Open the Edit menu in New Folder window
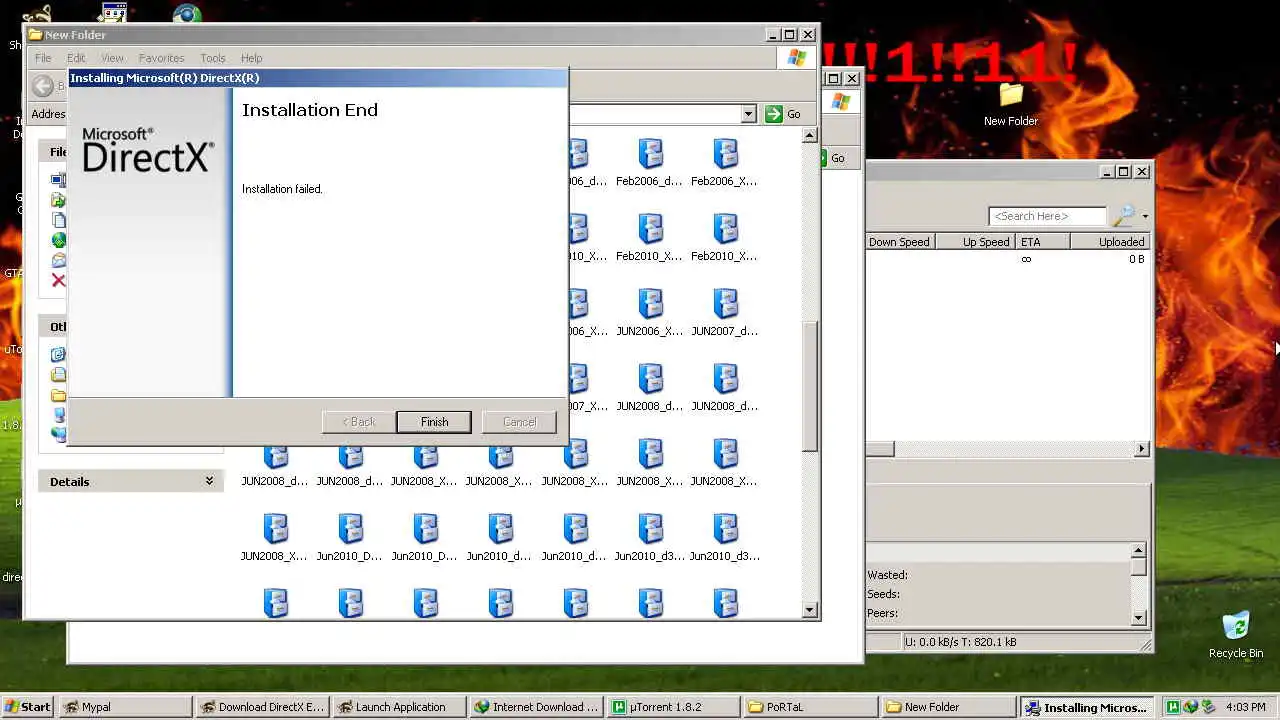This screenshot has height=720, width=1280. tap(76, 58)
